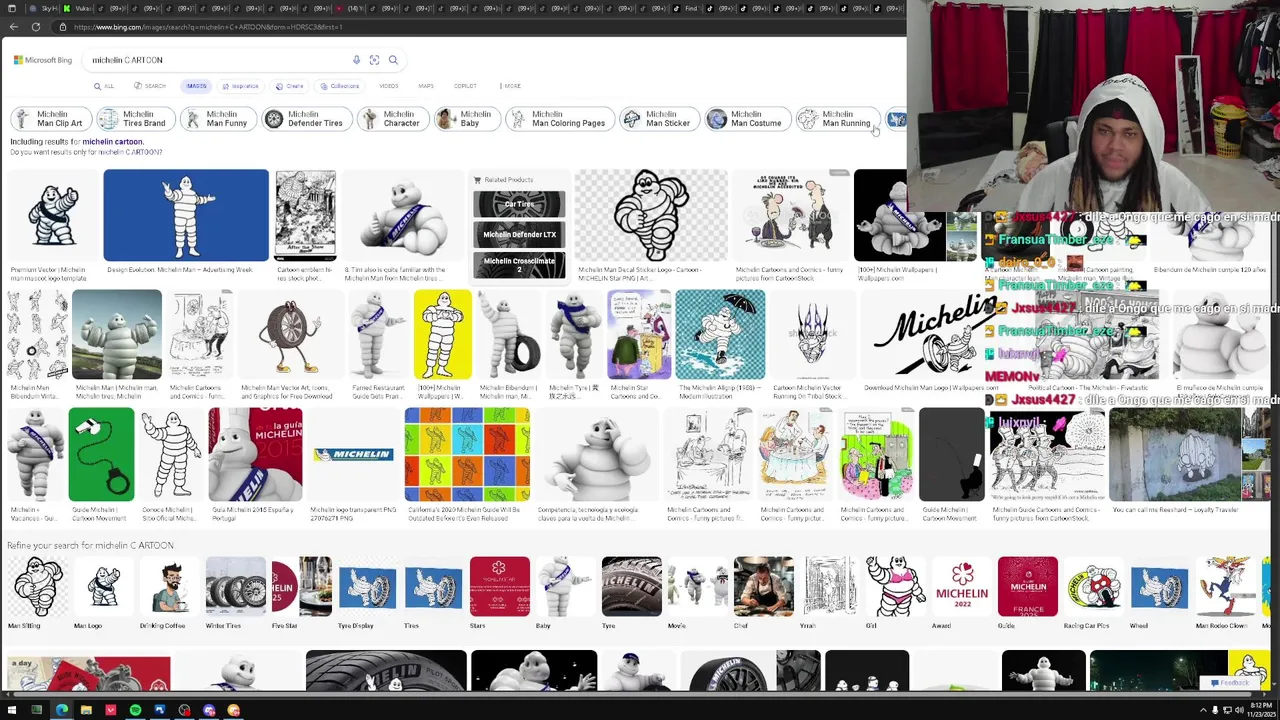Image resolution: width=1280 pixels, height=720 pixels.
Task: Open the blue Design Evolution Michelin Man image
Action: (186, 215)
